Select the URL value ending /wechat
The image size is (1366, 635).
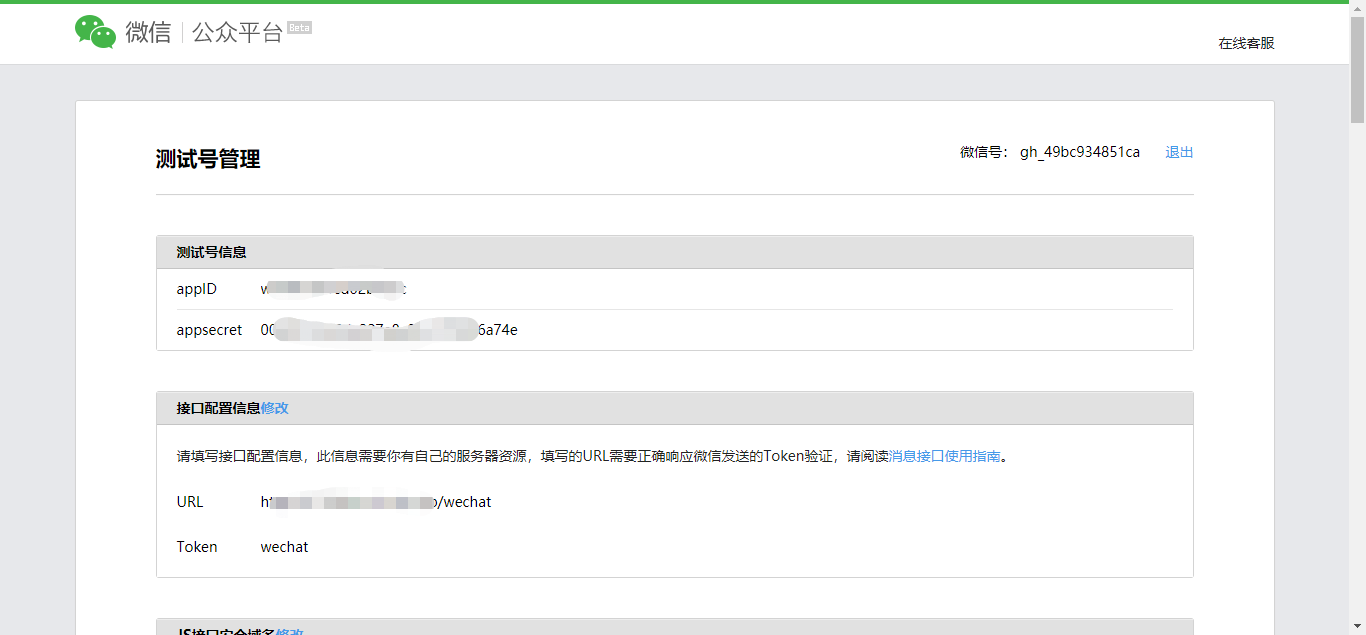pyautogui.click(x=376, y=502)
